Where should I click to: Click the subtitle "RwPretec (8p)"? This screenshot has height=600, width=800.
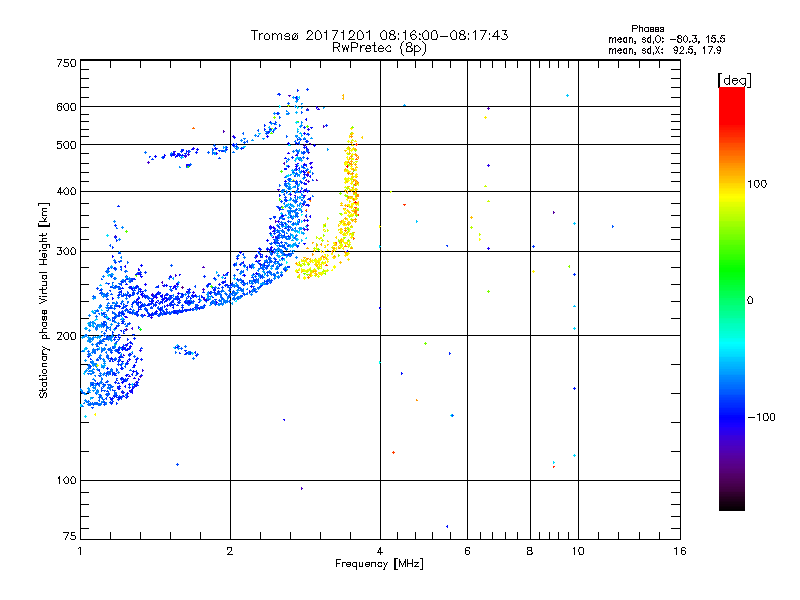click(x=379, y=48)
